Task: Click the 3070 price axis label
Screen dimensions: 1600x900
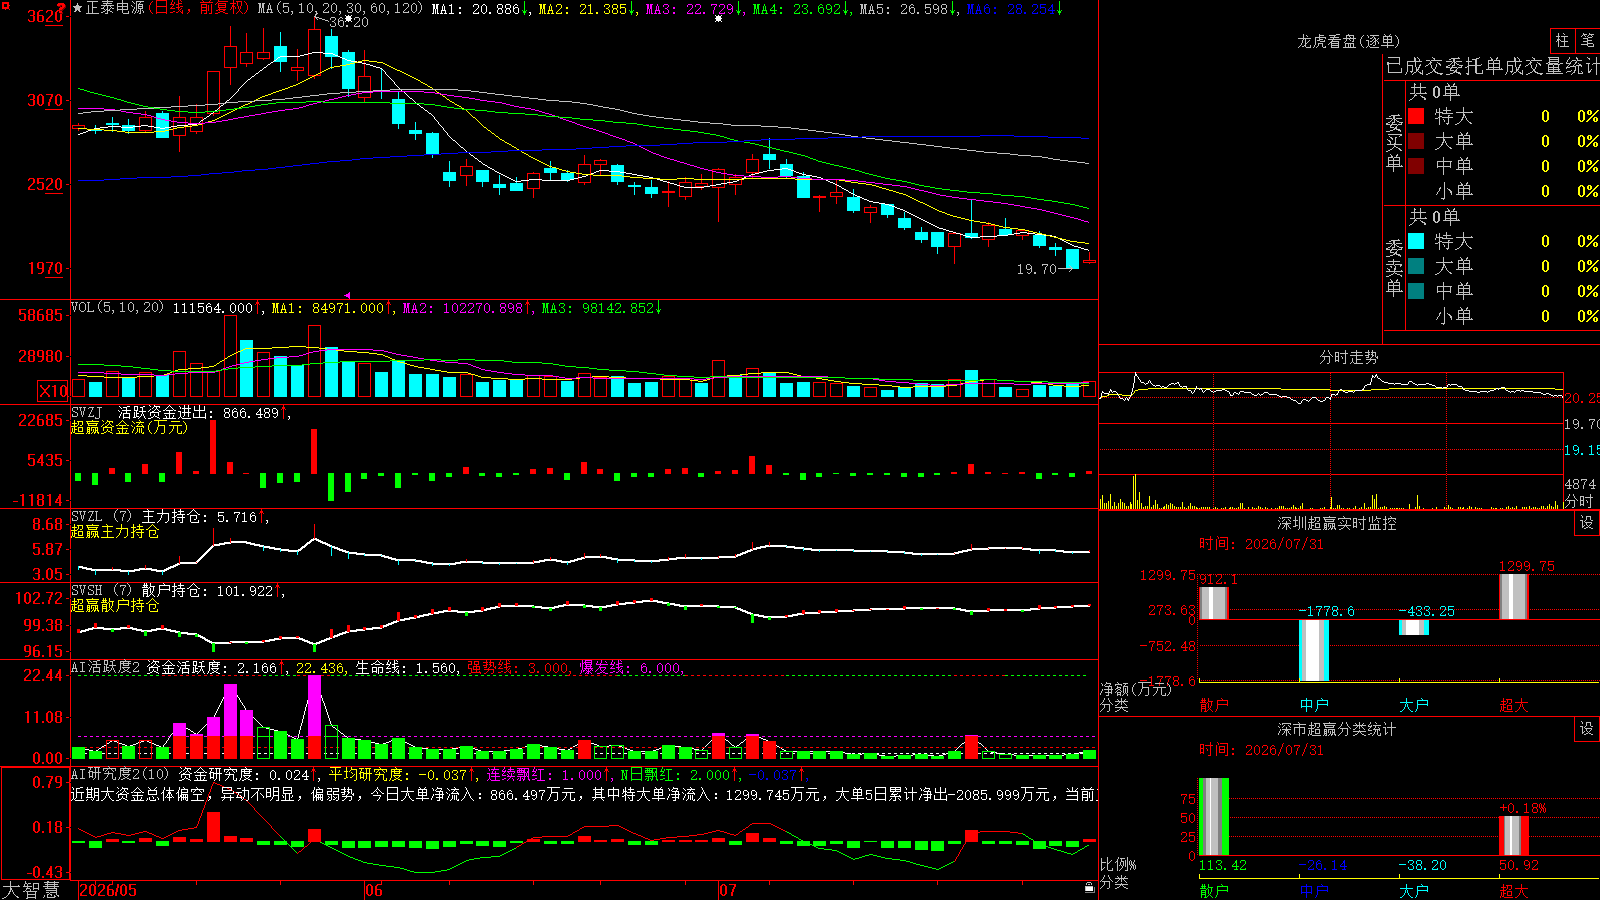Action: (x=44, y=100)
